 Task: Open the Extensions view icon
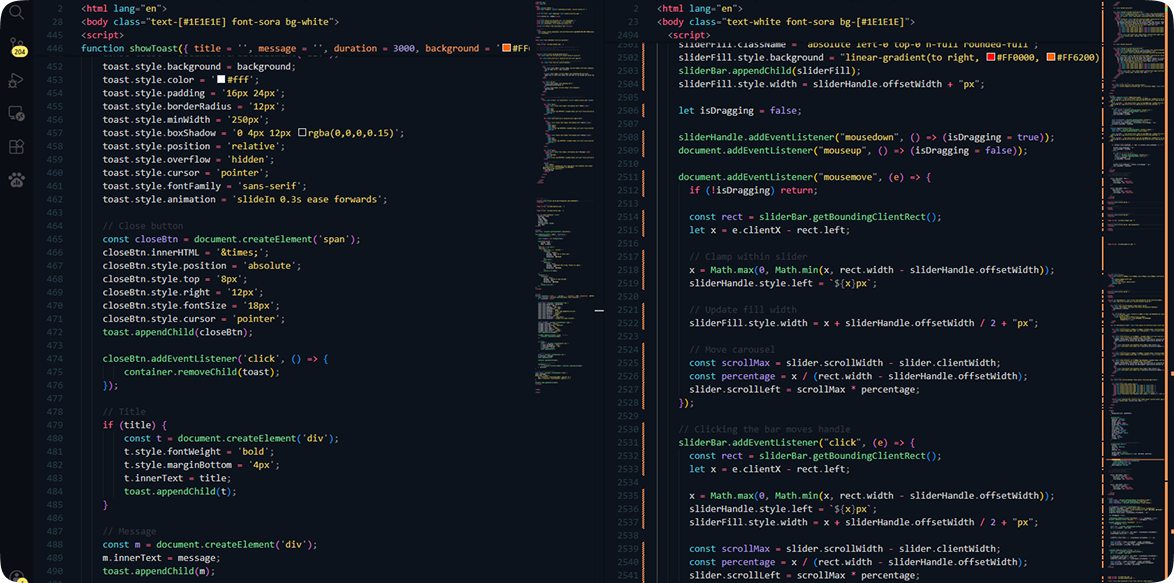click(x=16, y=147)
